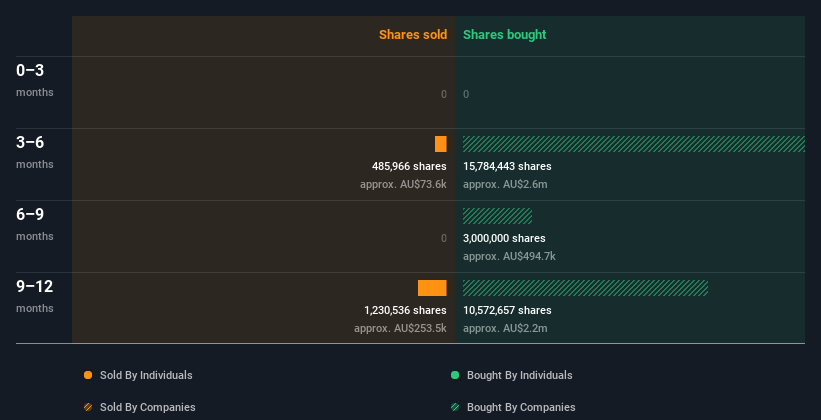Click the orange Sold By Individuals legend dot
Viewport: 821px width, 420px height.
(x=88, y=375)
